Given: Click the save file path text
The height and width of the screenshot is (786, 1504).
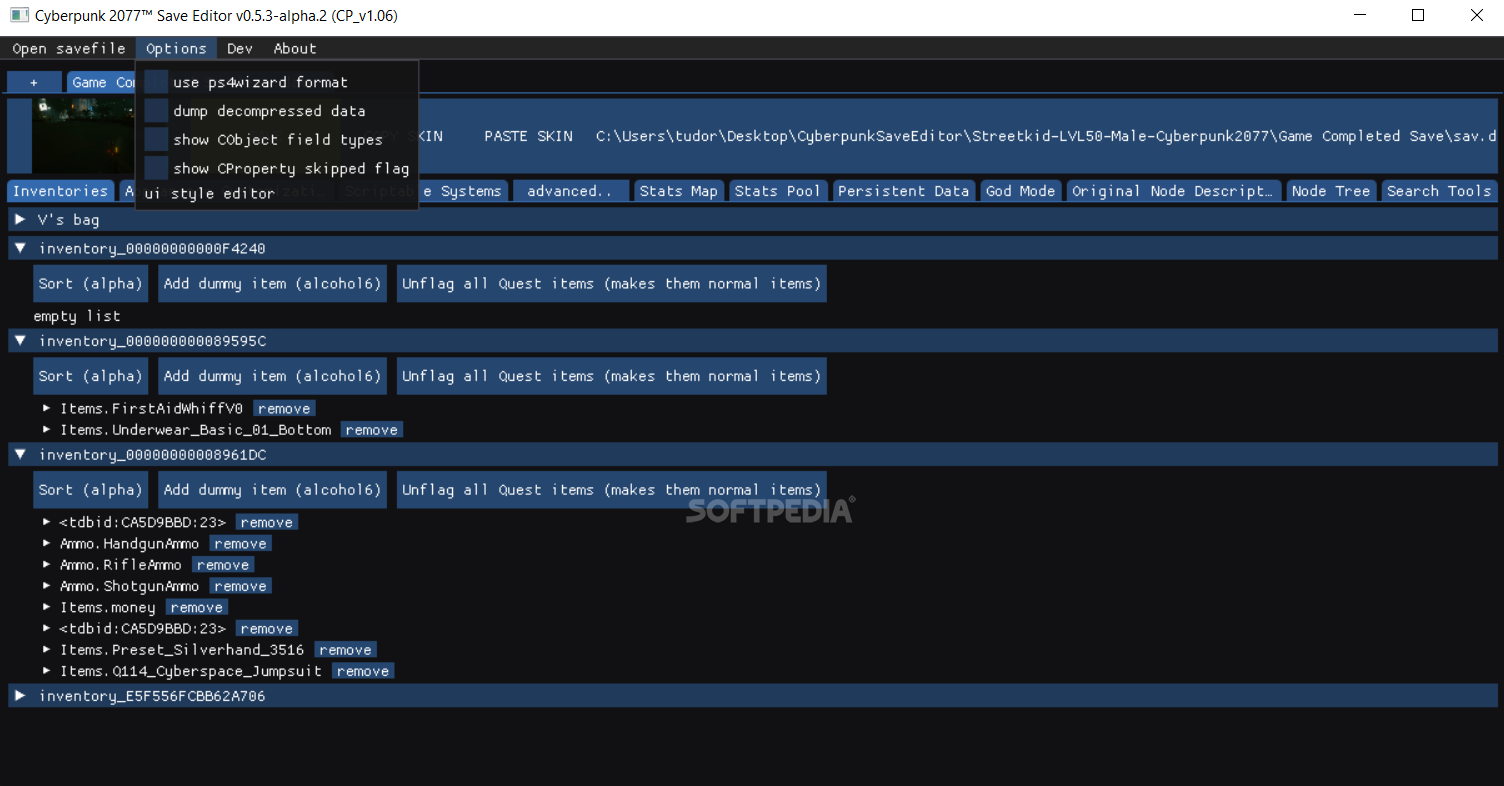Looking at the screenshot, I should point(1046,136).
